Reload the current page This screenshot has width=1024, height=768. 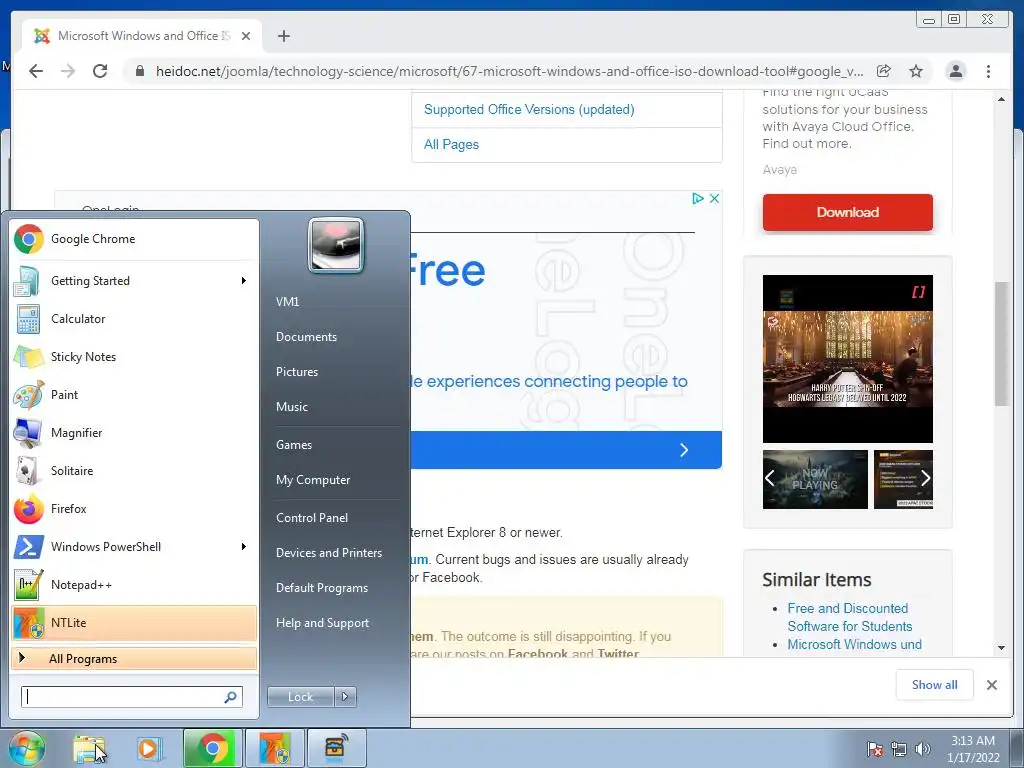[100, 71]
